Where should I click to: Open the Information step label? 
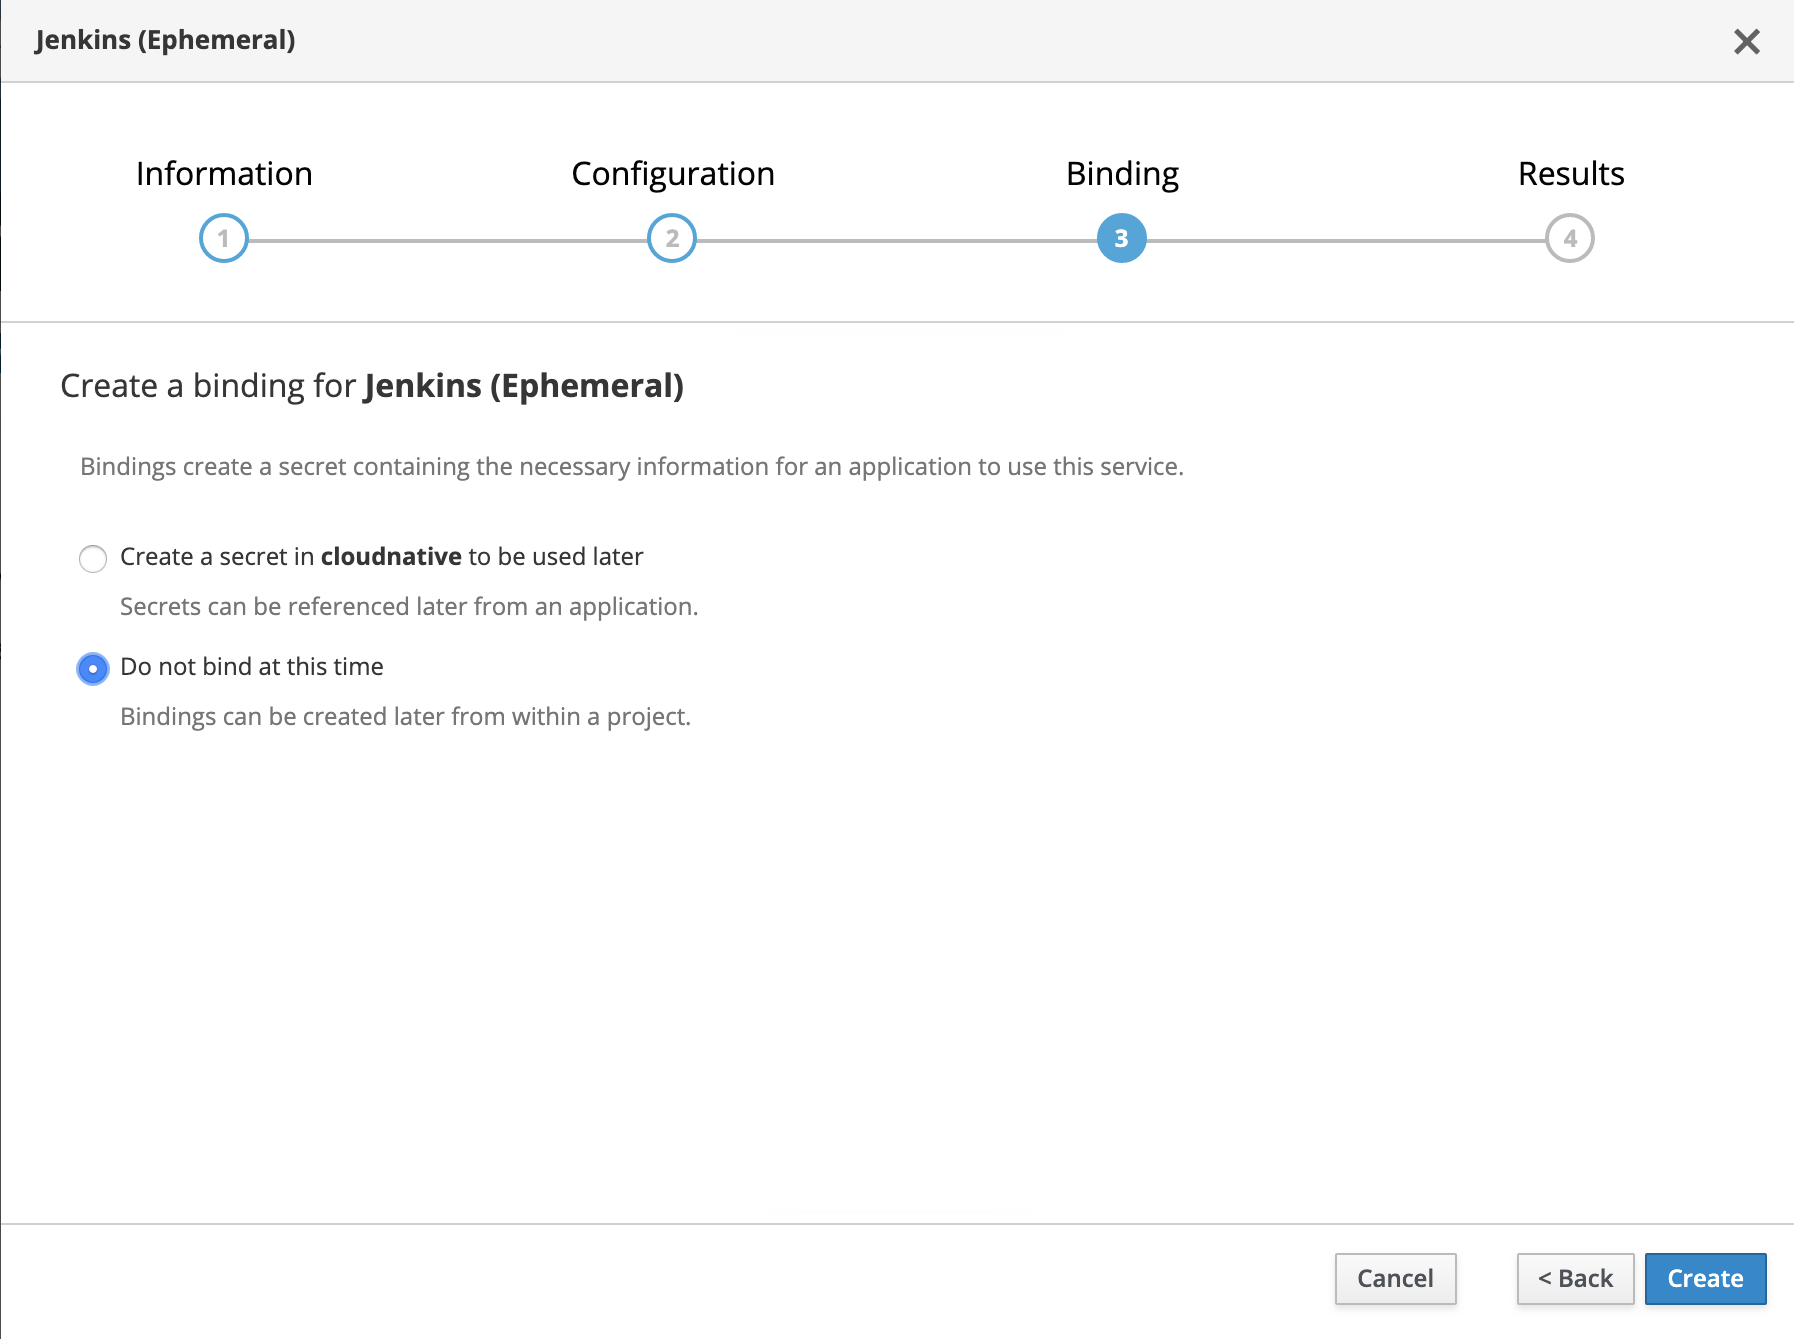[x=224, y=174]
